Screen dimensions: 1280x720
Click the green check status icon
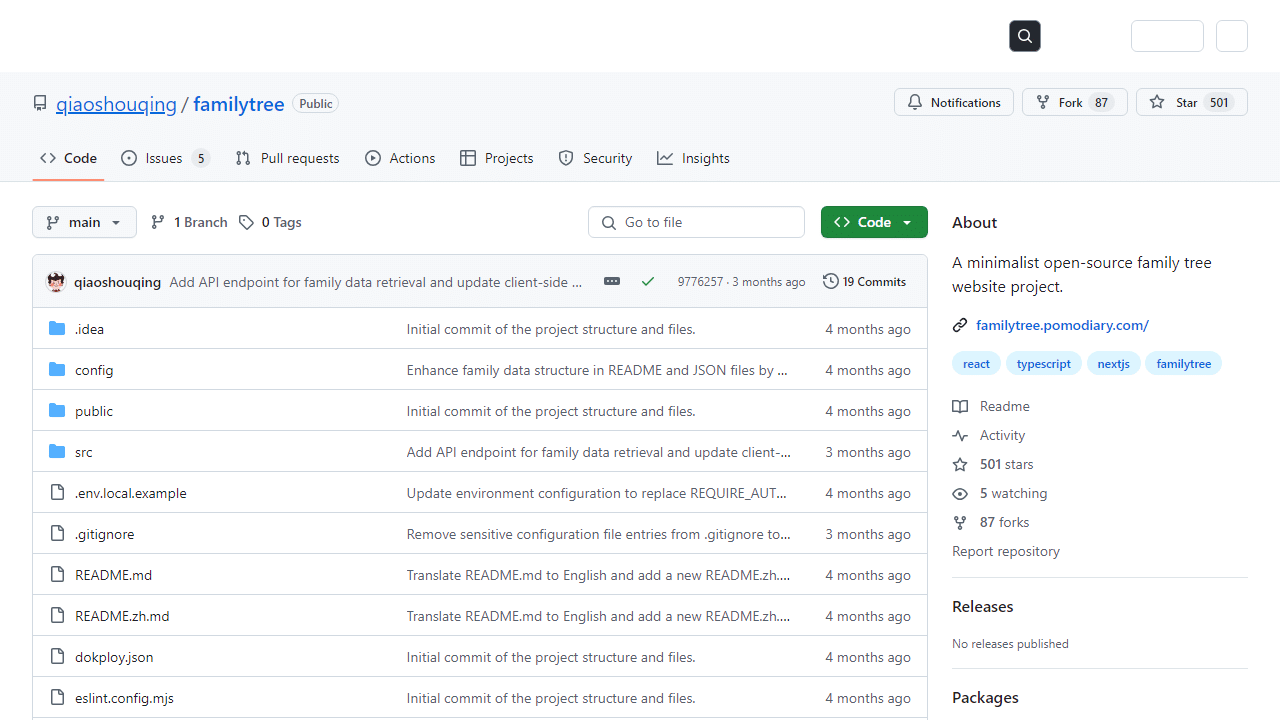point(648,282)
